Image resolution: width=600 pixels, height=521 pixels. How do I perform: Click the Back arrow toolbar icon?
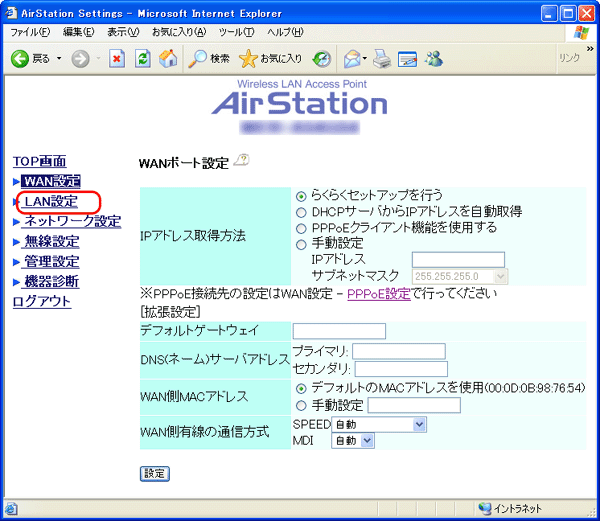20,59
